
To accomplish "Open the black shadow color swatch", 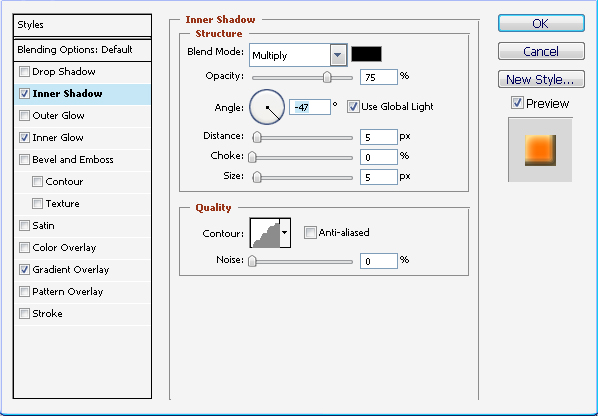I will 366,54.
